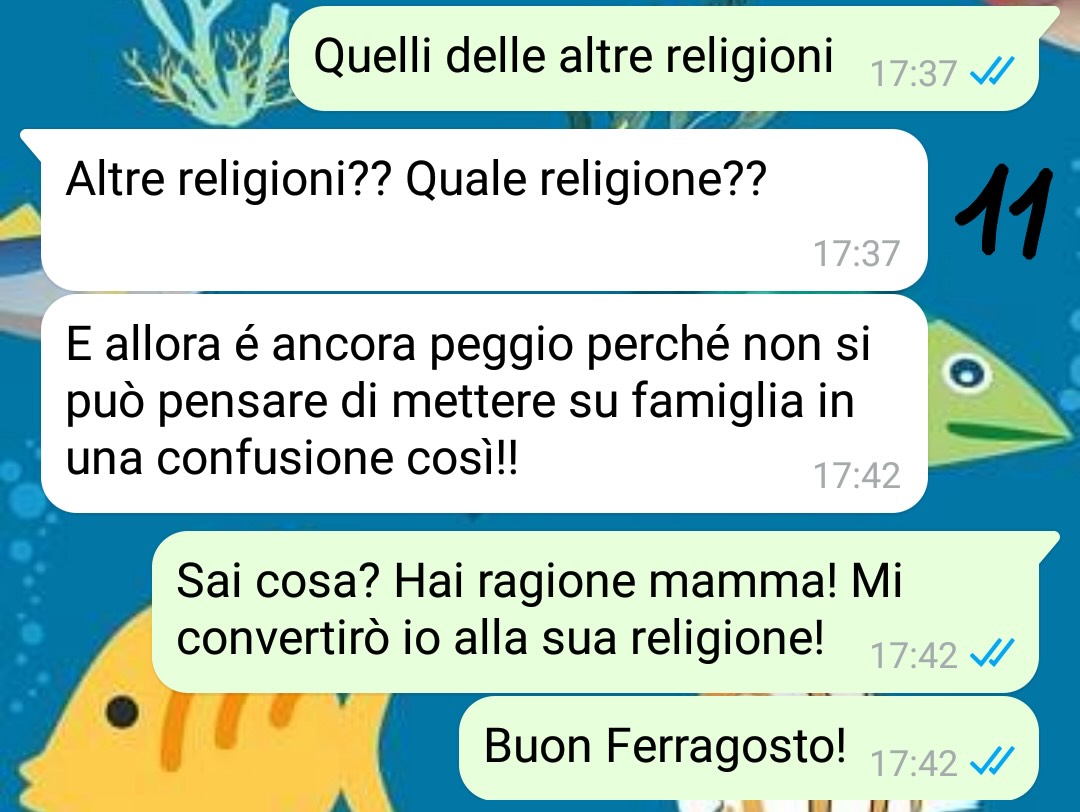
Task: Select the 'Sai cosa? Hai ragione mamma!' message
Action: [x=596, y=612]
